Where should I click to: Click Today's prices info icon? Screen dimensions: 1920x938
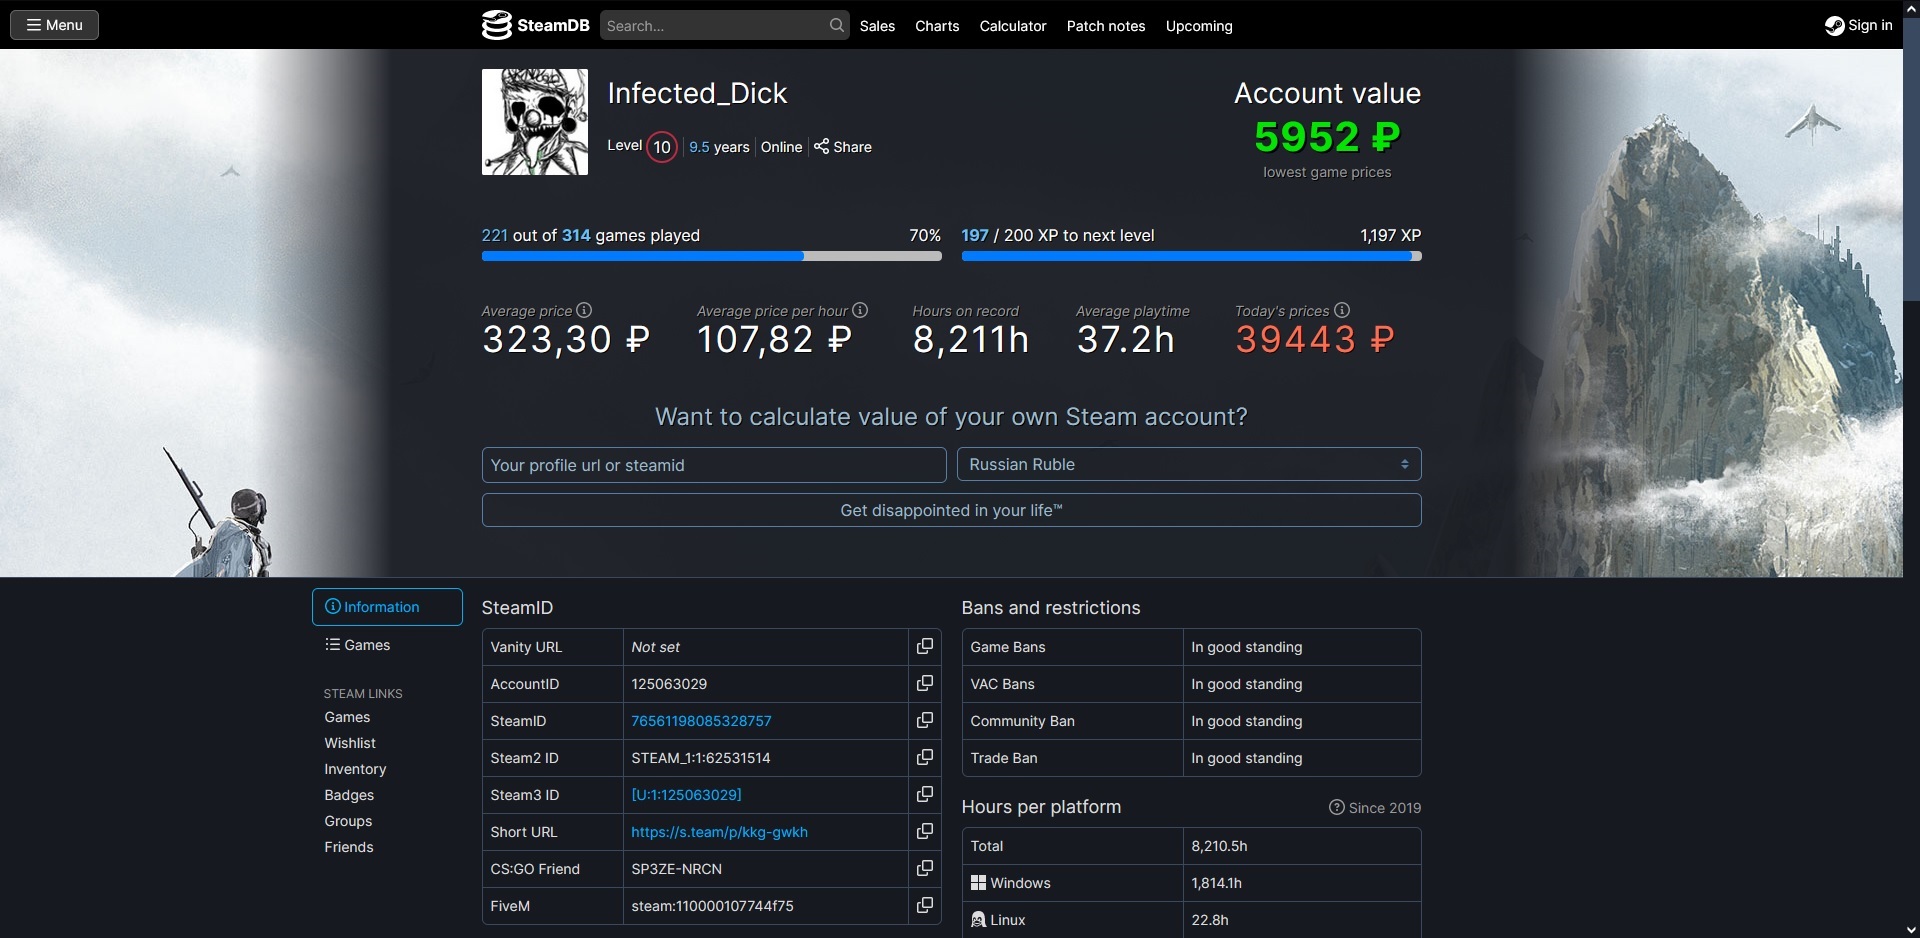[x=1342, y=310]
